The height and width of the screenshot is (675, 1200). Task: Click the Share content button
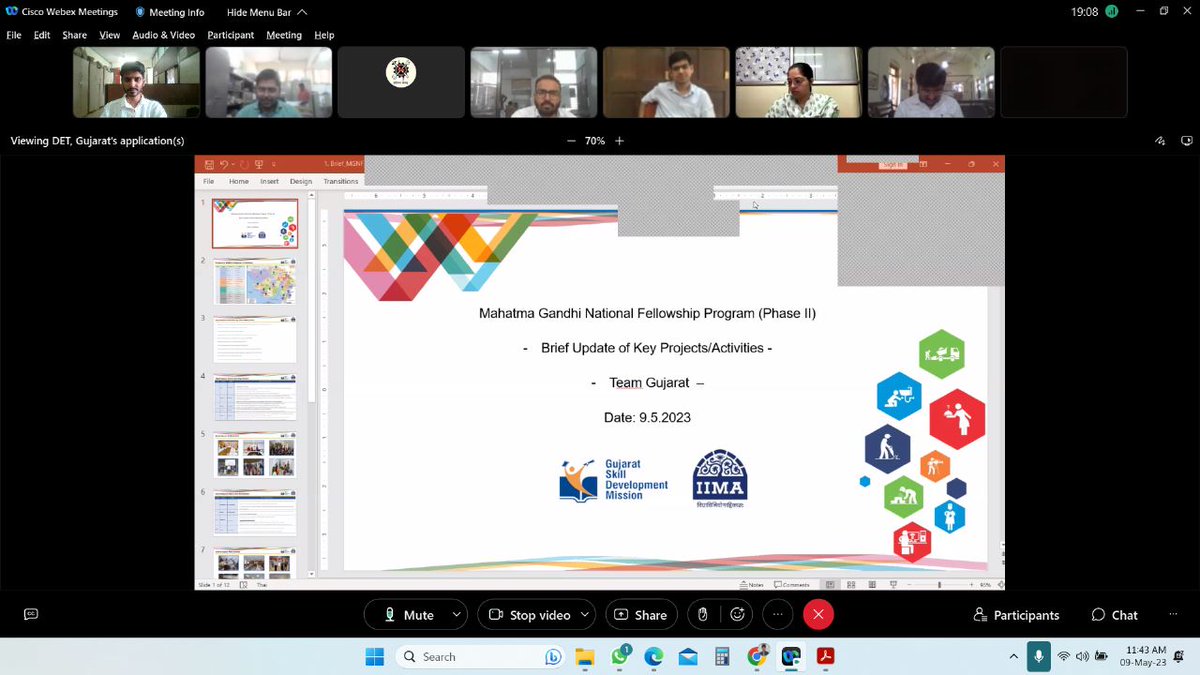(x=641, y=615)
